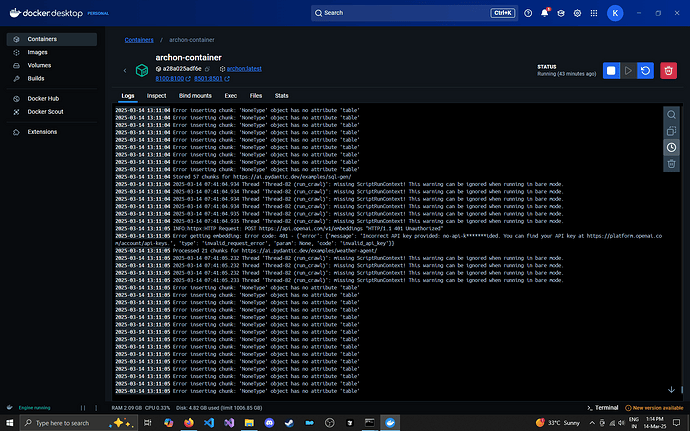Viewport: 690px width, 431px height.
Task: Click the whale icon beside Engine running
Action: pos(10,408)
